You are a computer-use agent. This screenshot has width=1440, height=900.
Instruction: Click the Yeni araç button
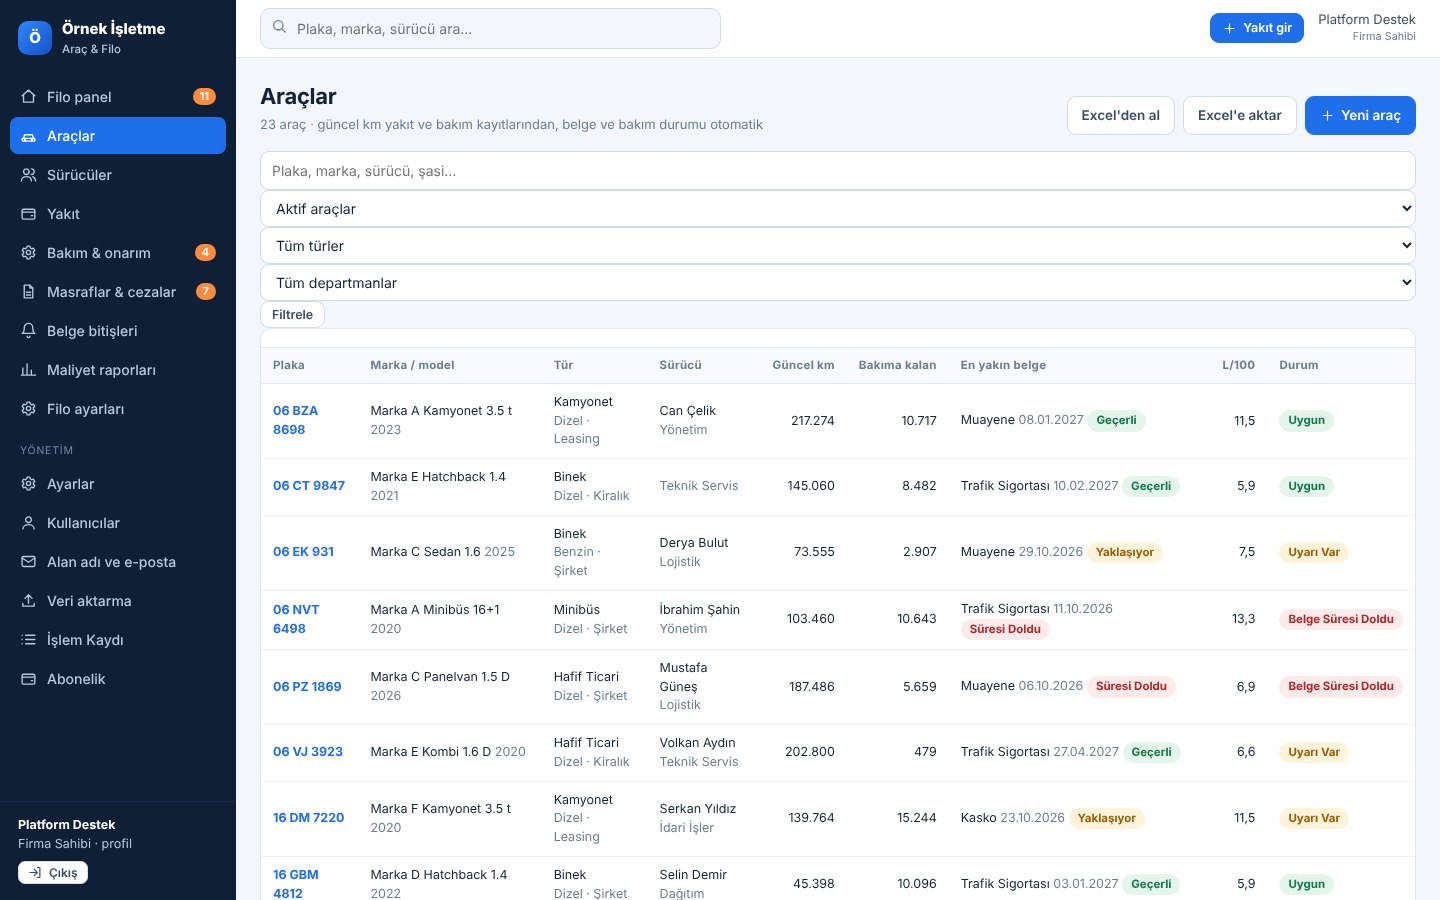(1360, 115)
